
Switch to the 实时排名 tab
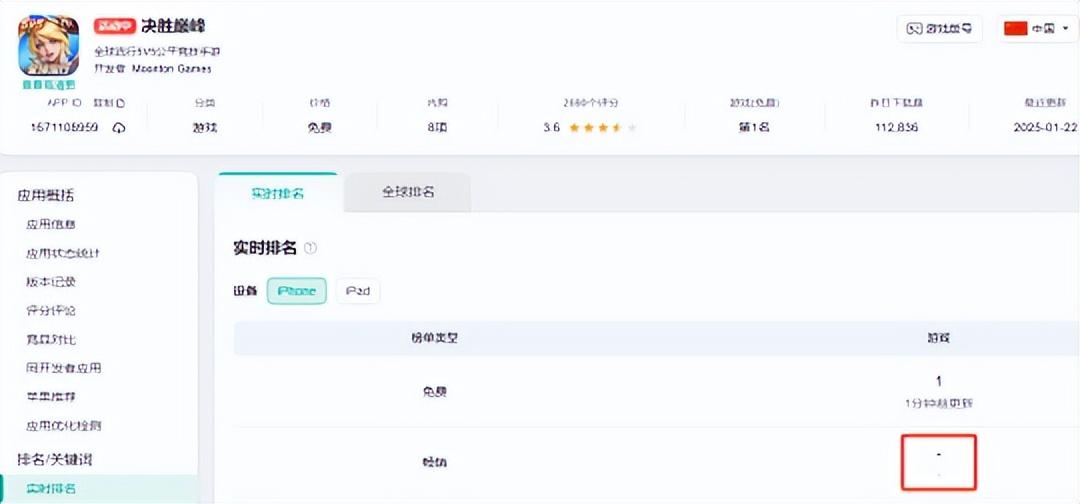277,192
